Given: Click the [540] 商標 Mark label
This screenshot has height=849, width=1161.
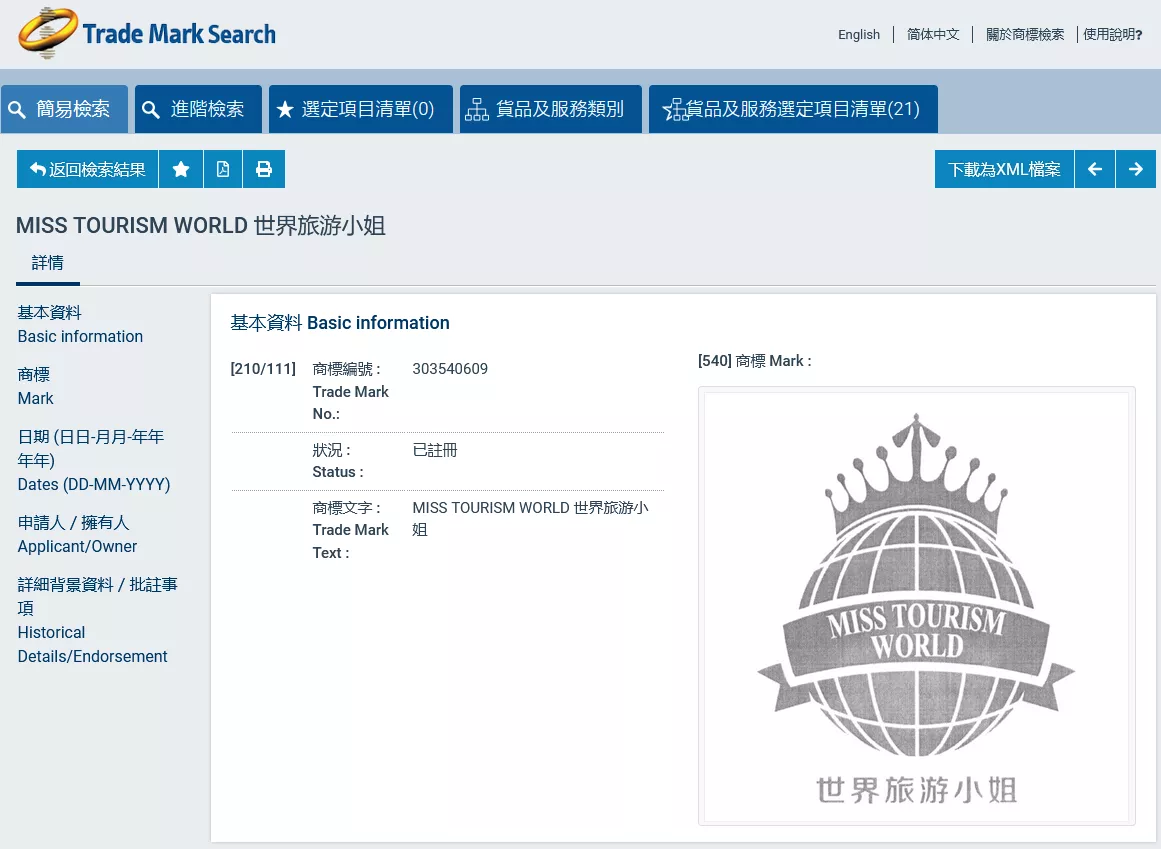Looking at the screenshot, I should point(755,360).
